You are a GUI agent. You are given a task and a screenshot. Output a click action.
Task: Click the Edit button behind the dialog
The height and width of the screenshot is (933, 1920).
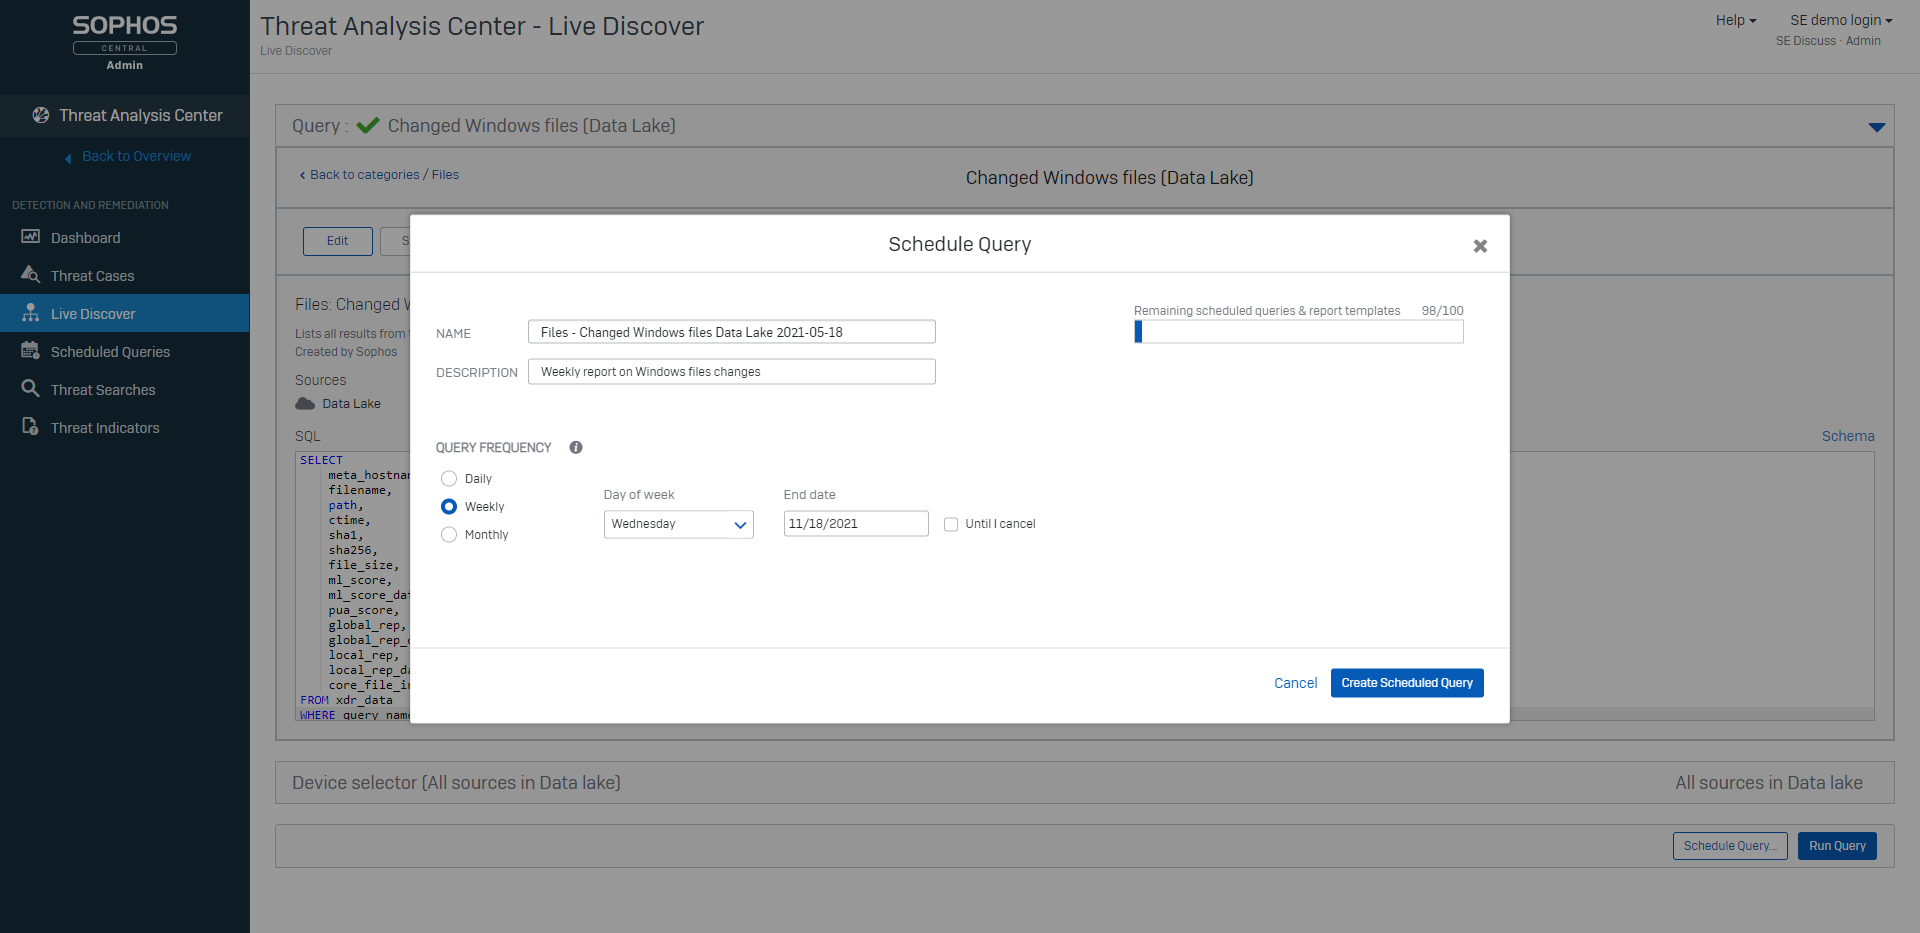[338, 241]
